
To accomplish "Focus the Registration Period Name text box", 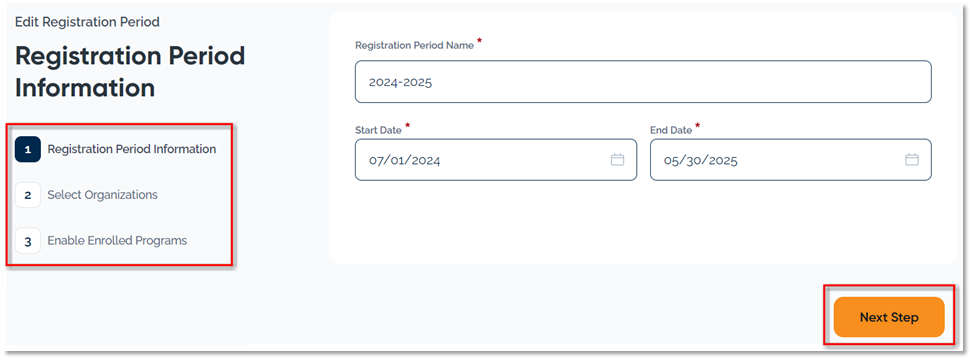I will (643, 82).
